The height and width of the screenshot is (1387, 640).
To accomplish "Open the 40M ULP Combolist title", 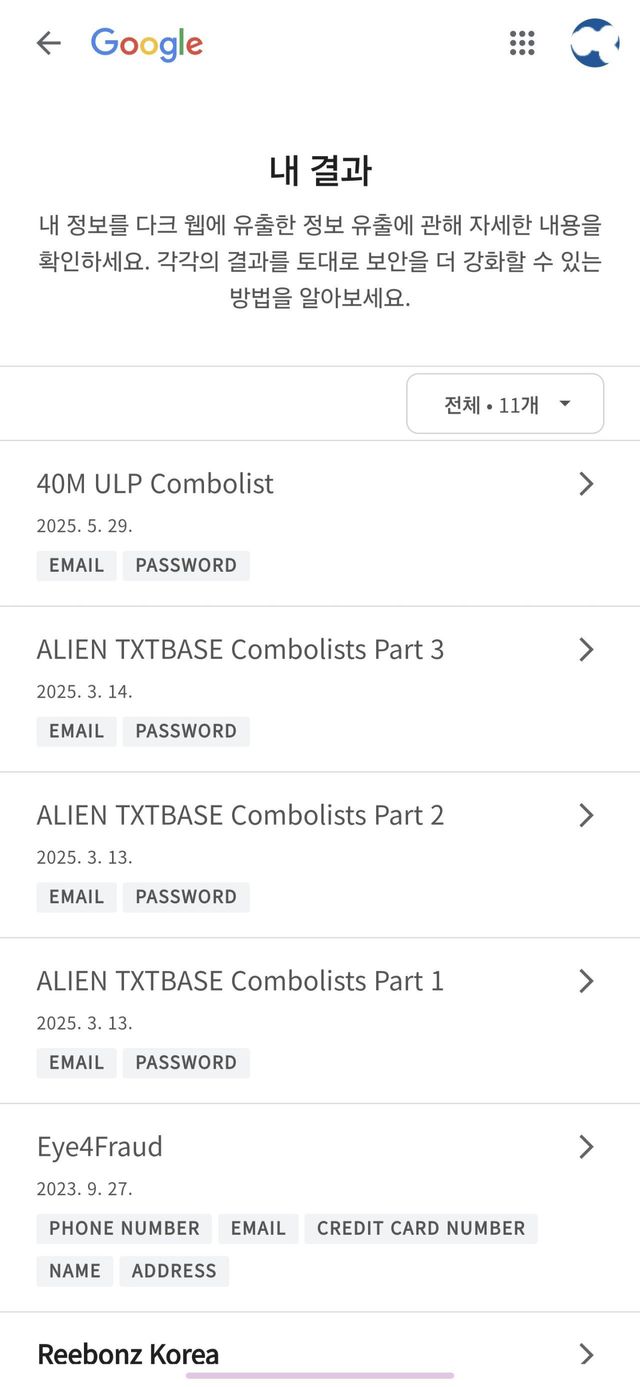I will tap(155, 484).
